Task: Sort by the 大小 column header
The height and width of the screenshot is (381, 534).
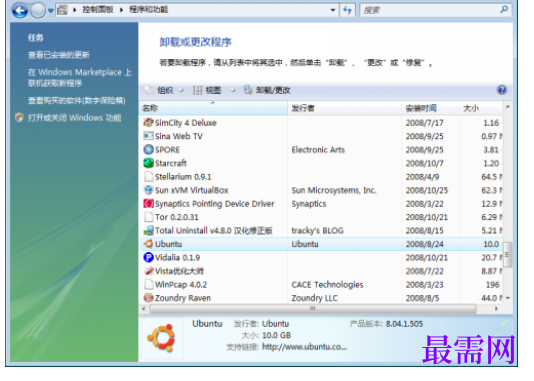Action: [x=481, y=108]
